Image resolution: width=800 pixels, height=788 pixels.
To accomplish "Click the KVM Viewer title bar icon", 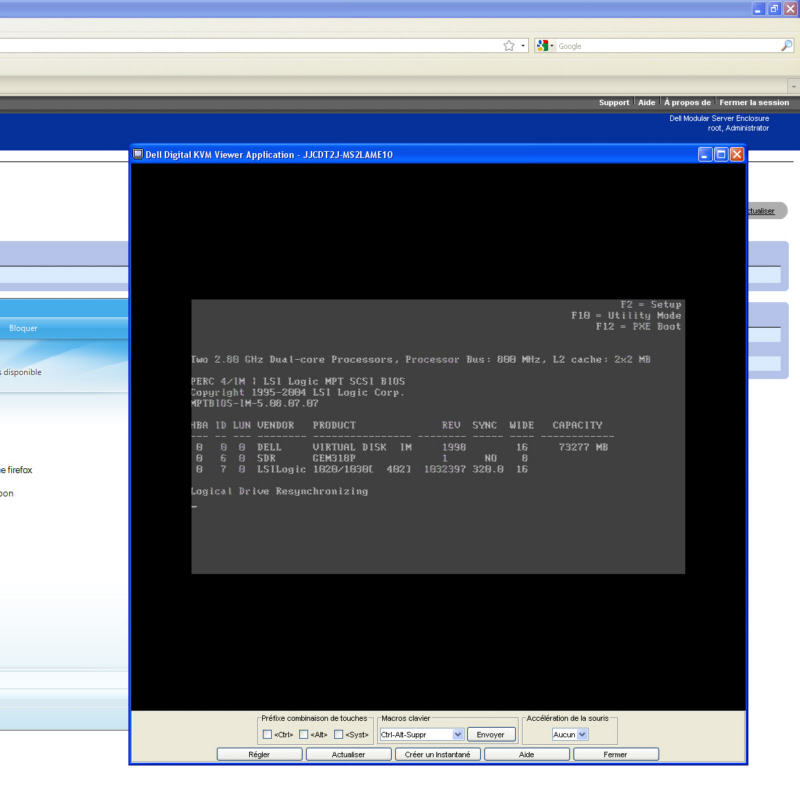I will point(138,154).
